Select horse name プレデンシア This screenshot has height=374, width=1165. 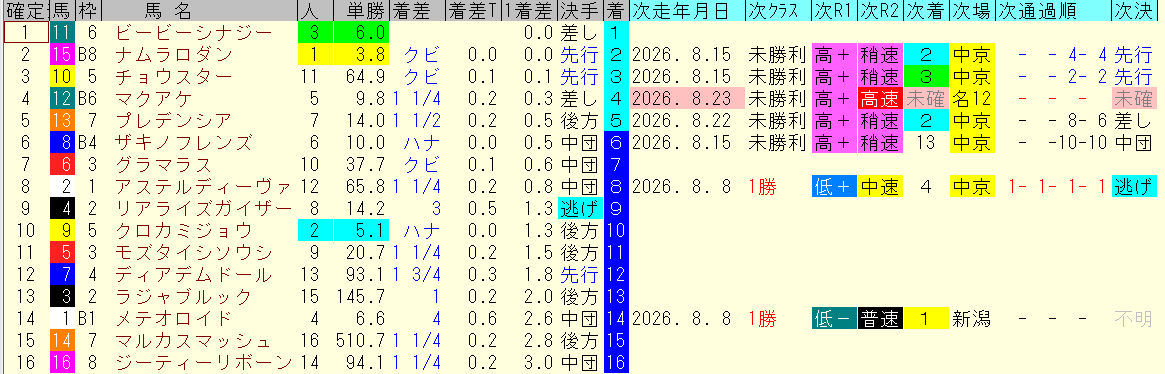coord(175,120)
